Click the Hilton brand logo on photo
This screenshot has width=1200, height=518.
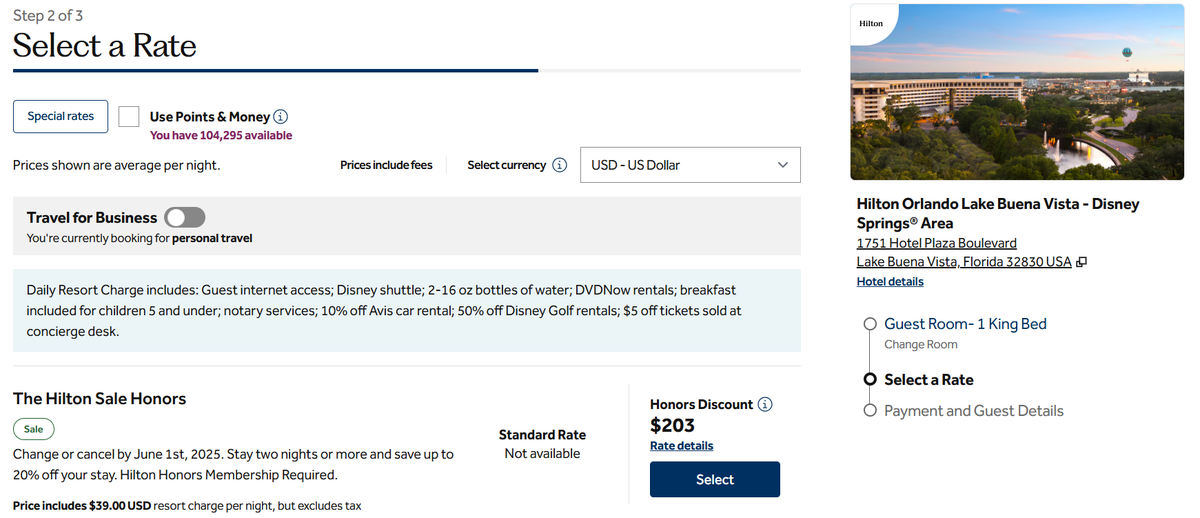click(871, 23)
